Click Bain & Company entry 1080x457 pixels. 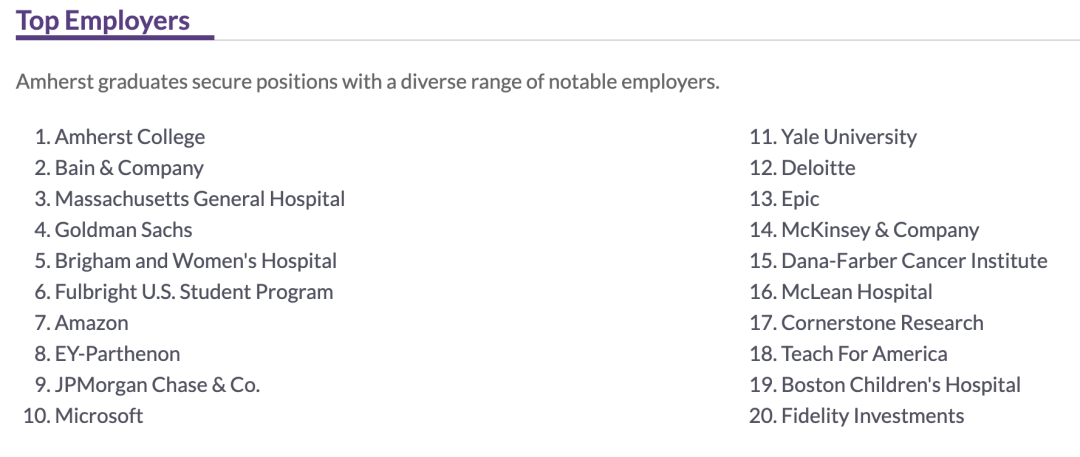128,168
